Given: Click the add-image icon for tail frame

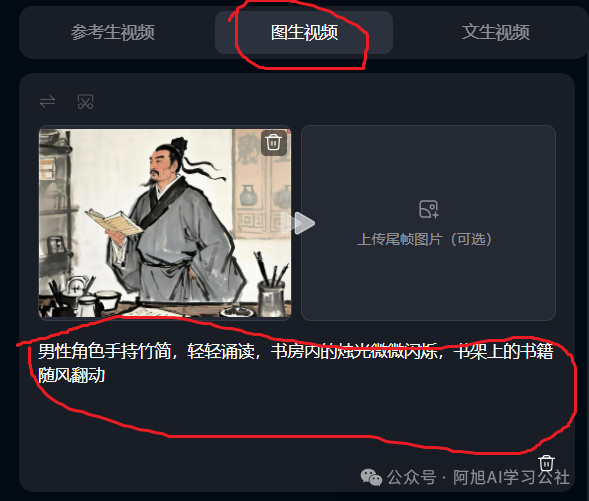Looking at the screenshot, I should (x=429, y=209).
